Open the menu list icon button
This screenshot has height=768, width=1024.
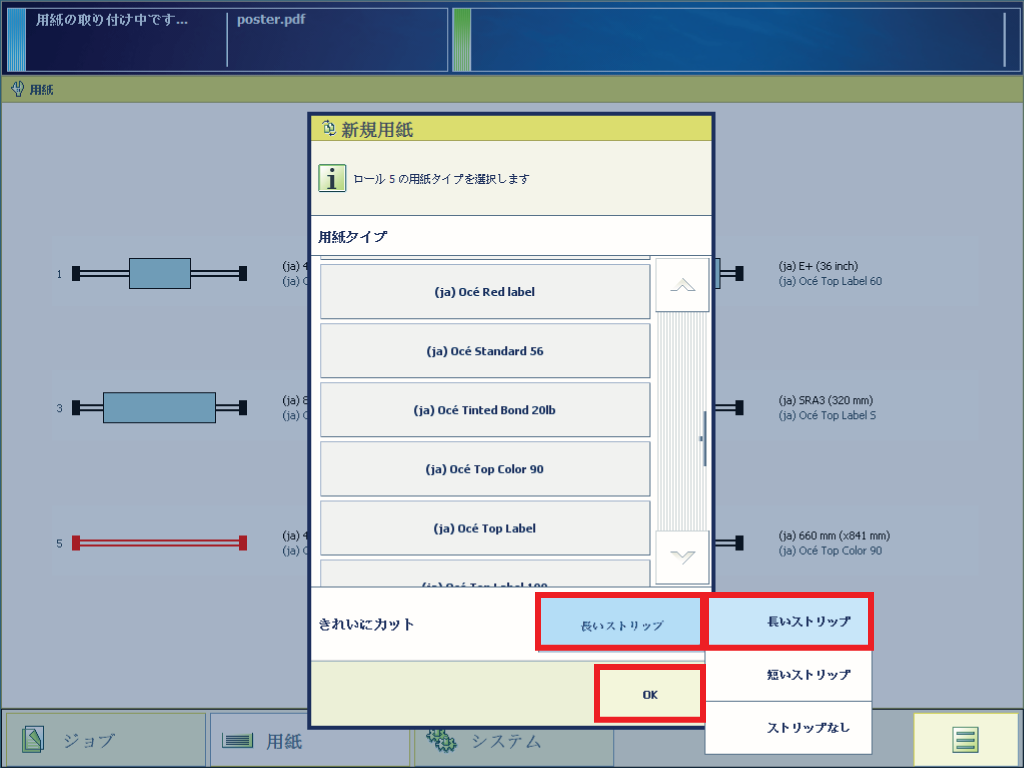(965, 739)
